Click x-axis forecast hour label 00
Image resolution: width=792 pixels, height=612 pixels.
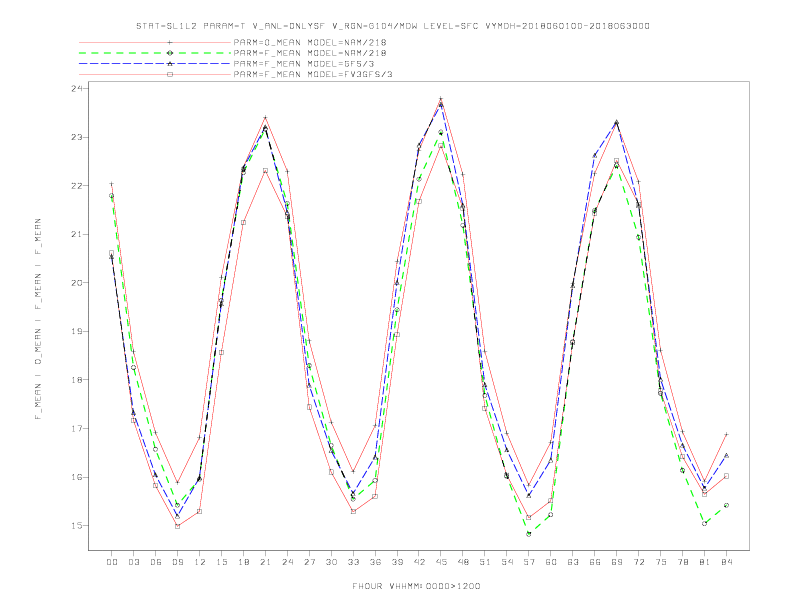(x=112, y=562)
